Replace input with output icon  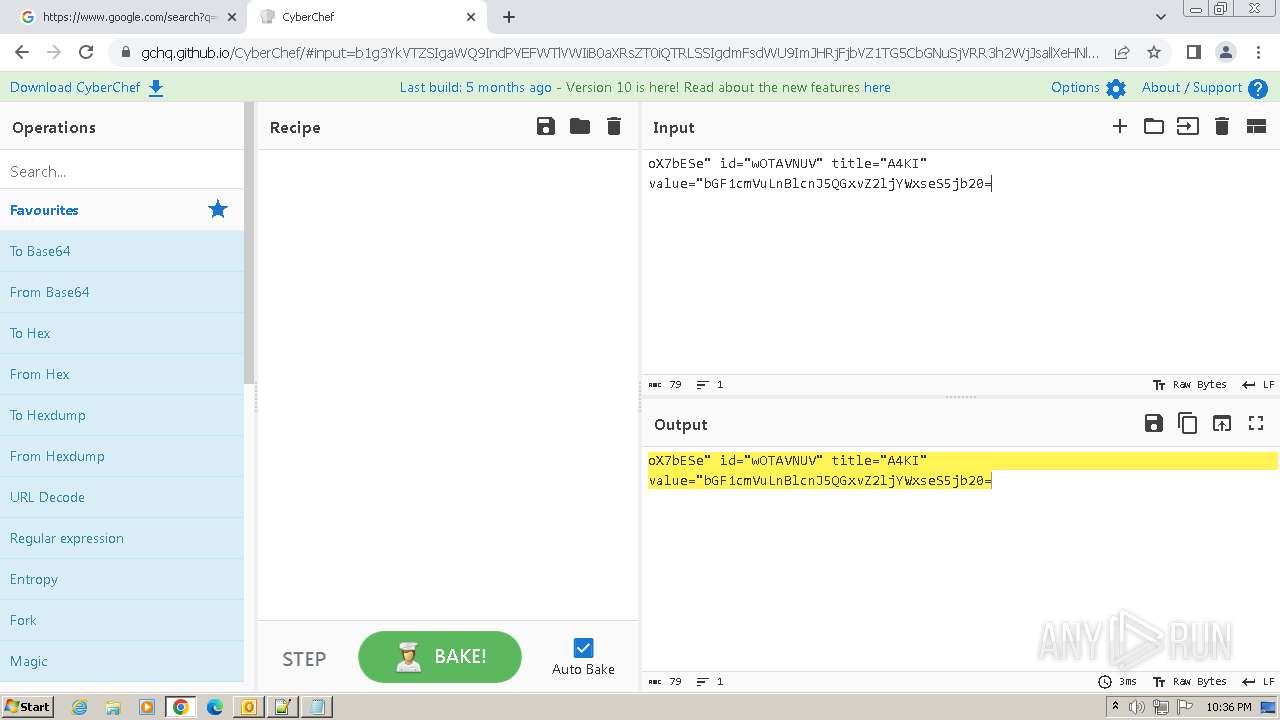[x=1222, y=423]
